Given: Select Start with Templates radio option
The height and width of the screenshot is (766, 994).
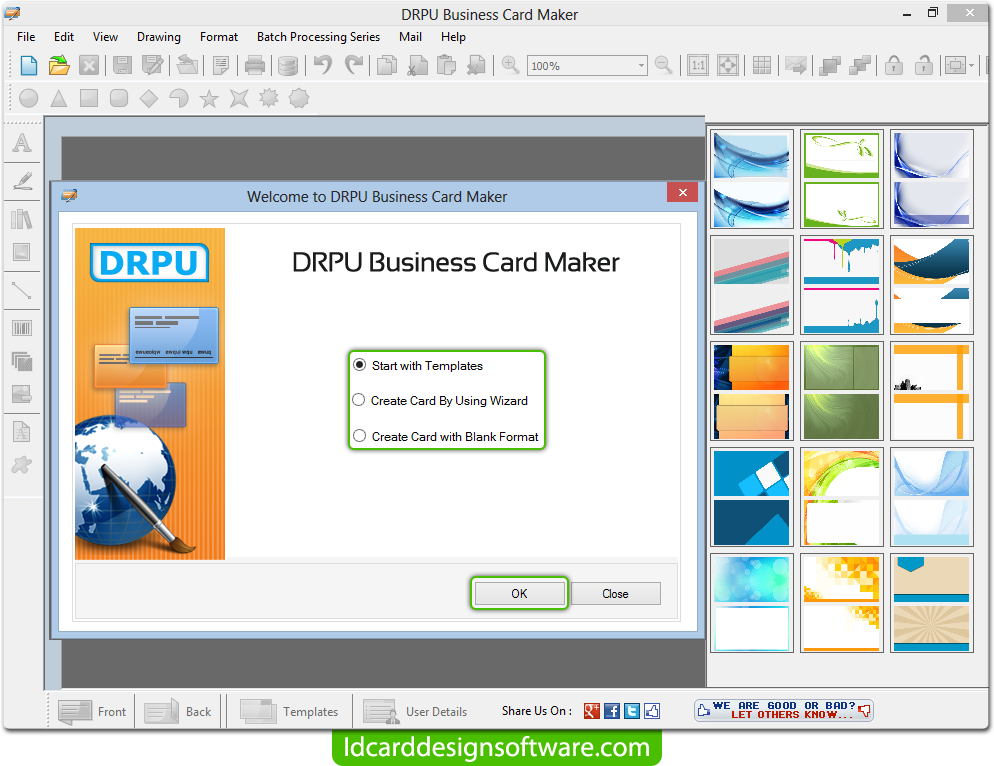Looking at the screenshot, I should (359, 365).
